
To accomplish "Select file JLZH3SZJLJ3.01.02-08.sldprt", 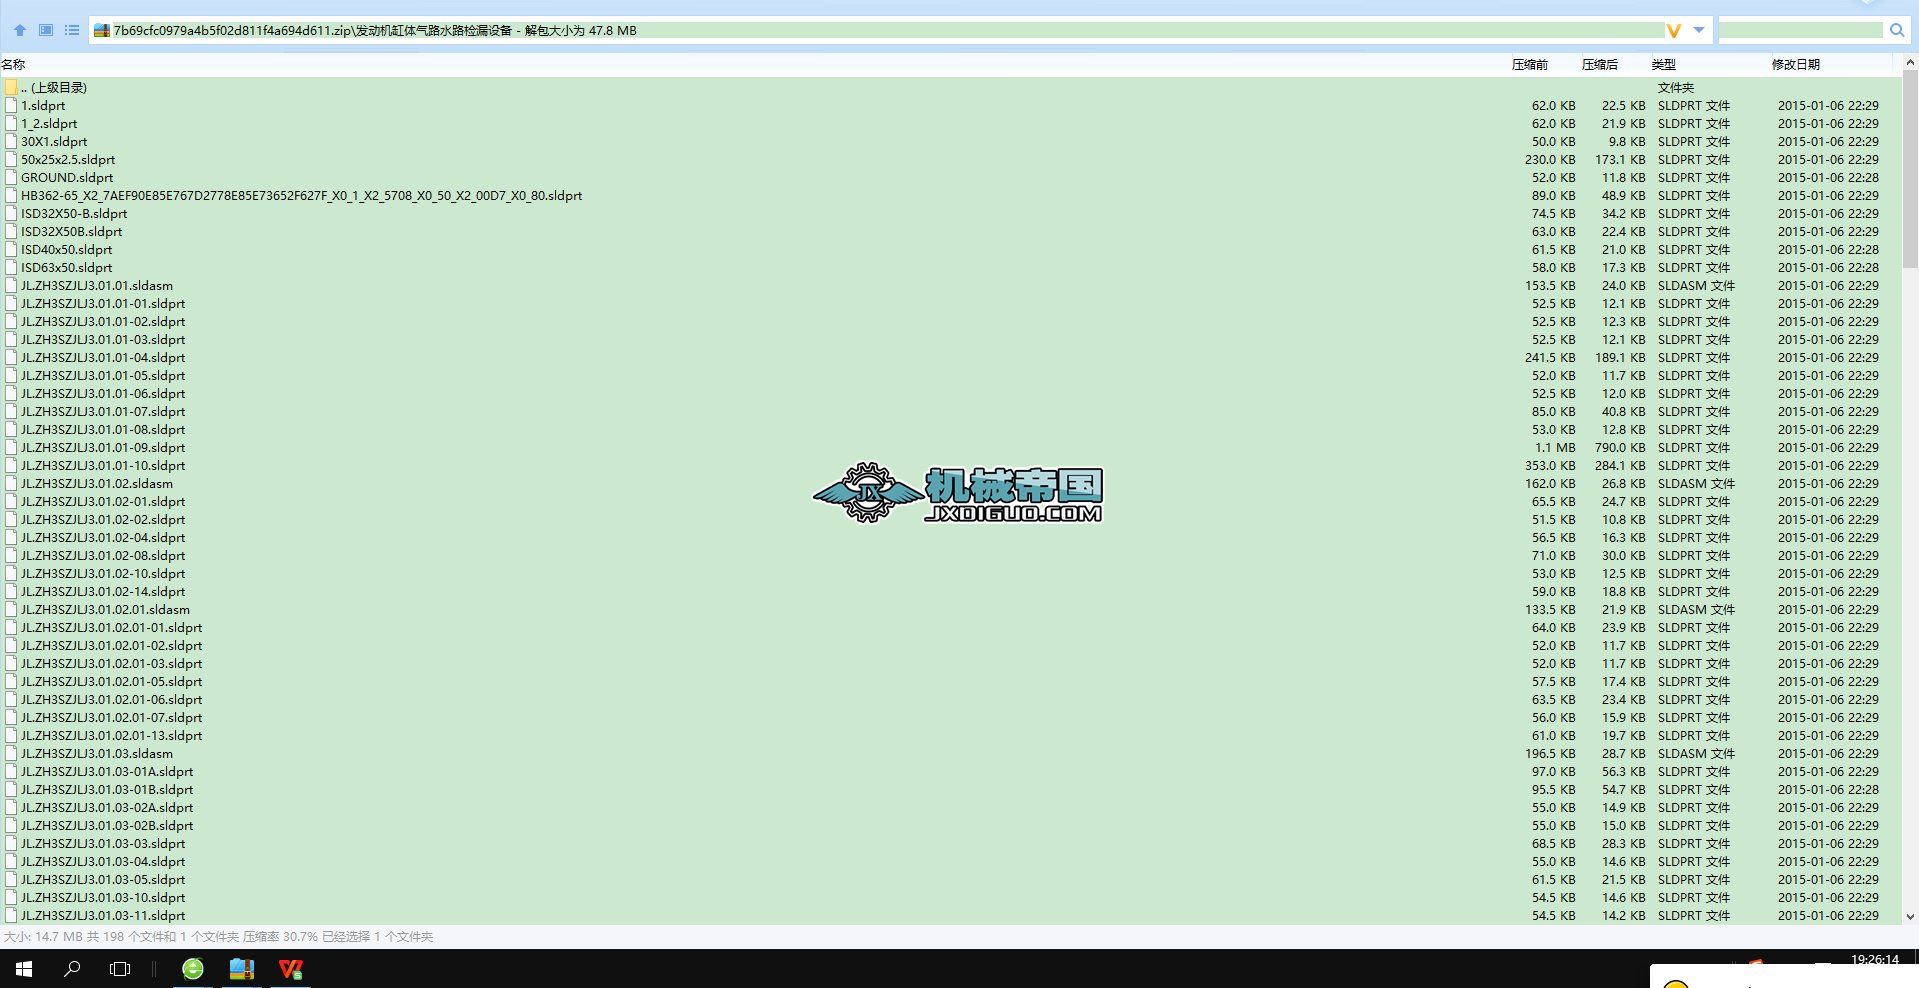I will point(103,556).
